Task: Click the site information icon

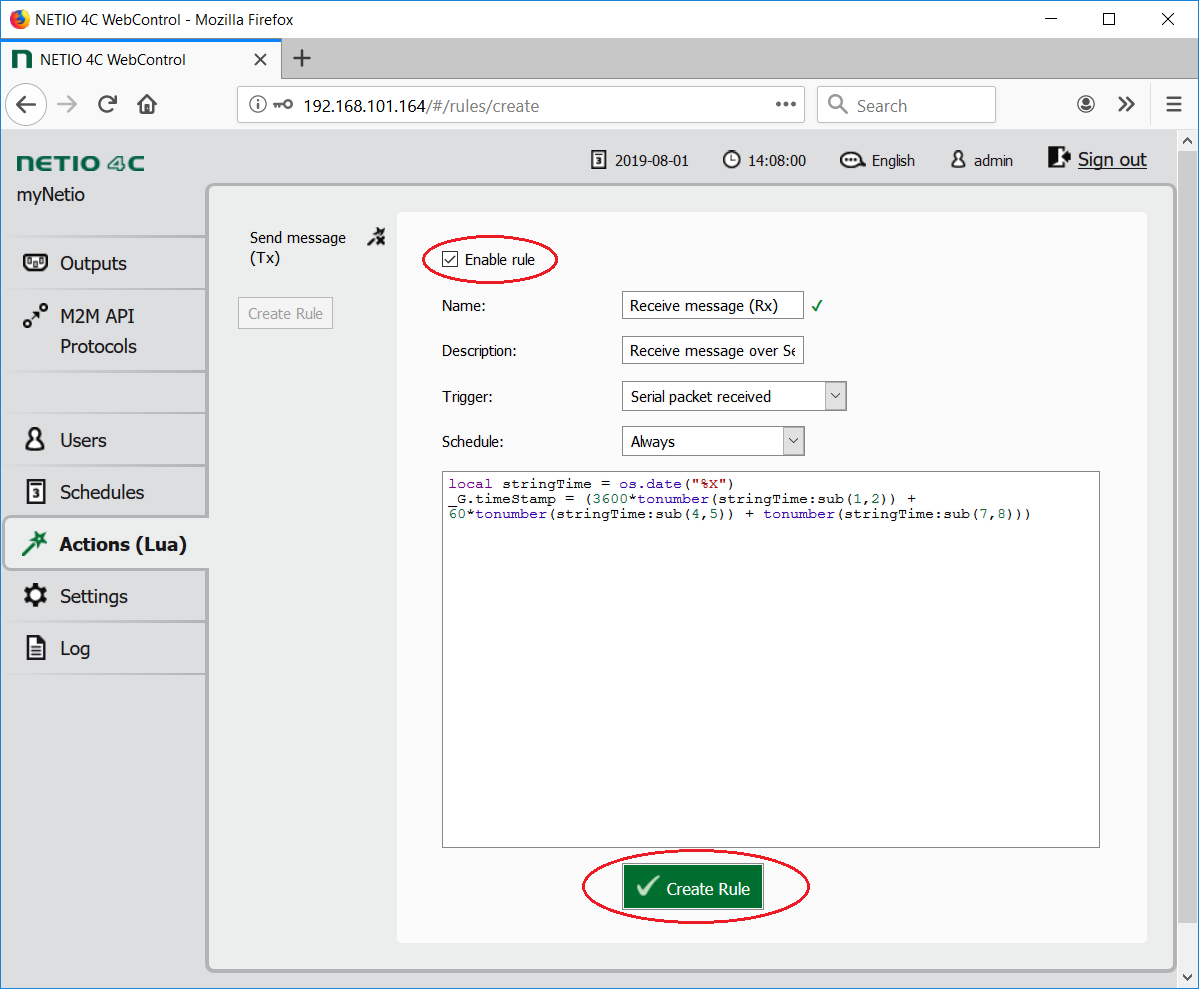Action: pos(258,104)
